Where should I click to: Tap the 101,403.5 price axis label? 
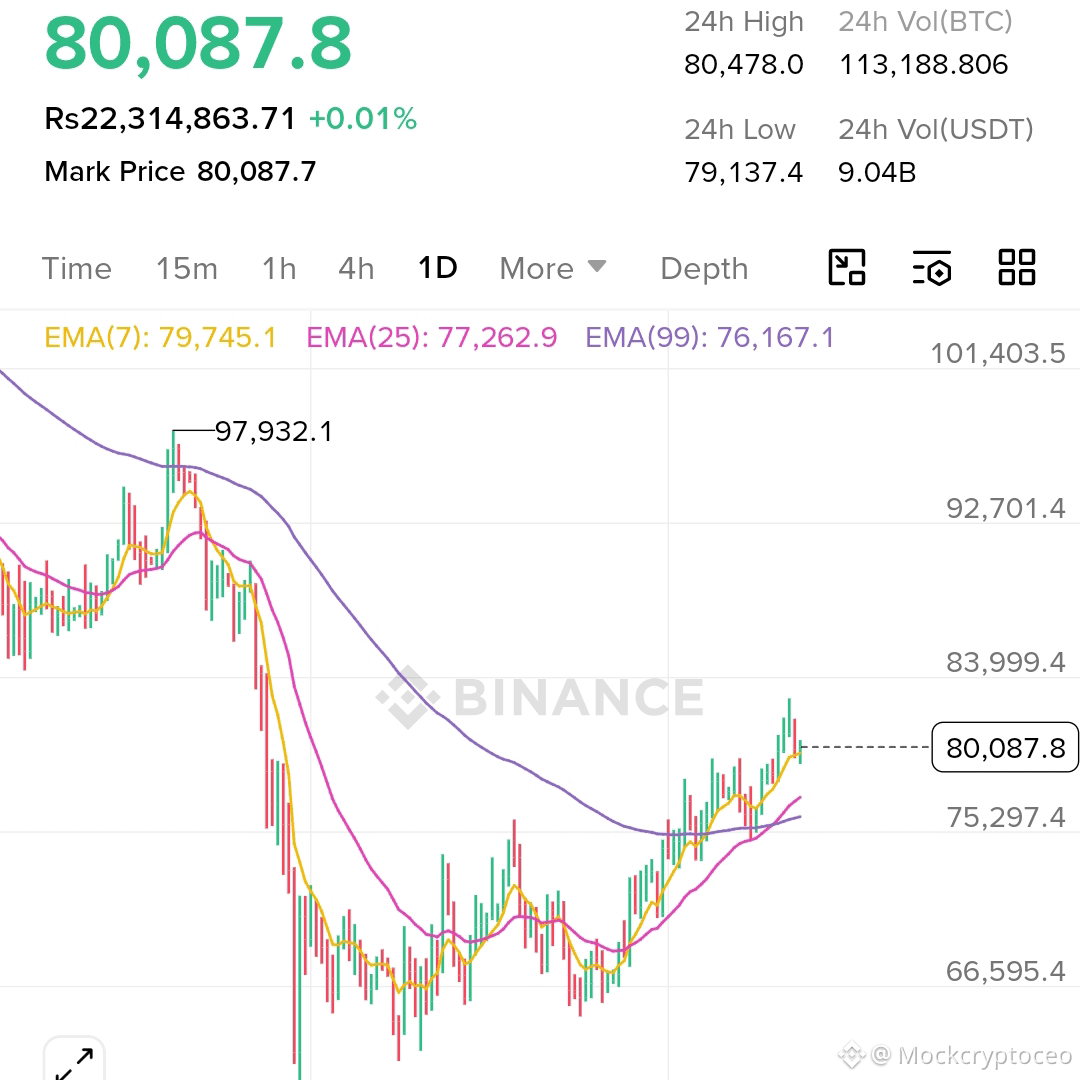click(998, 353)
